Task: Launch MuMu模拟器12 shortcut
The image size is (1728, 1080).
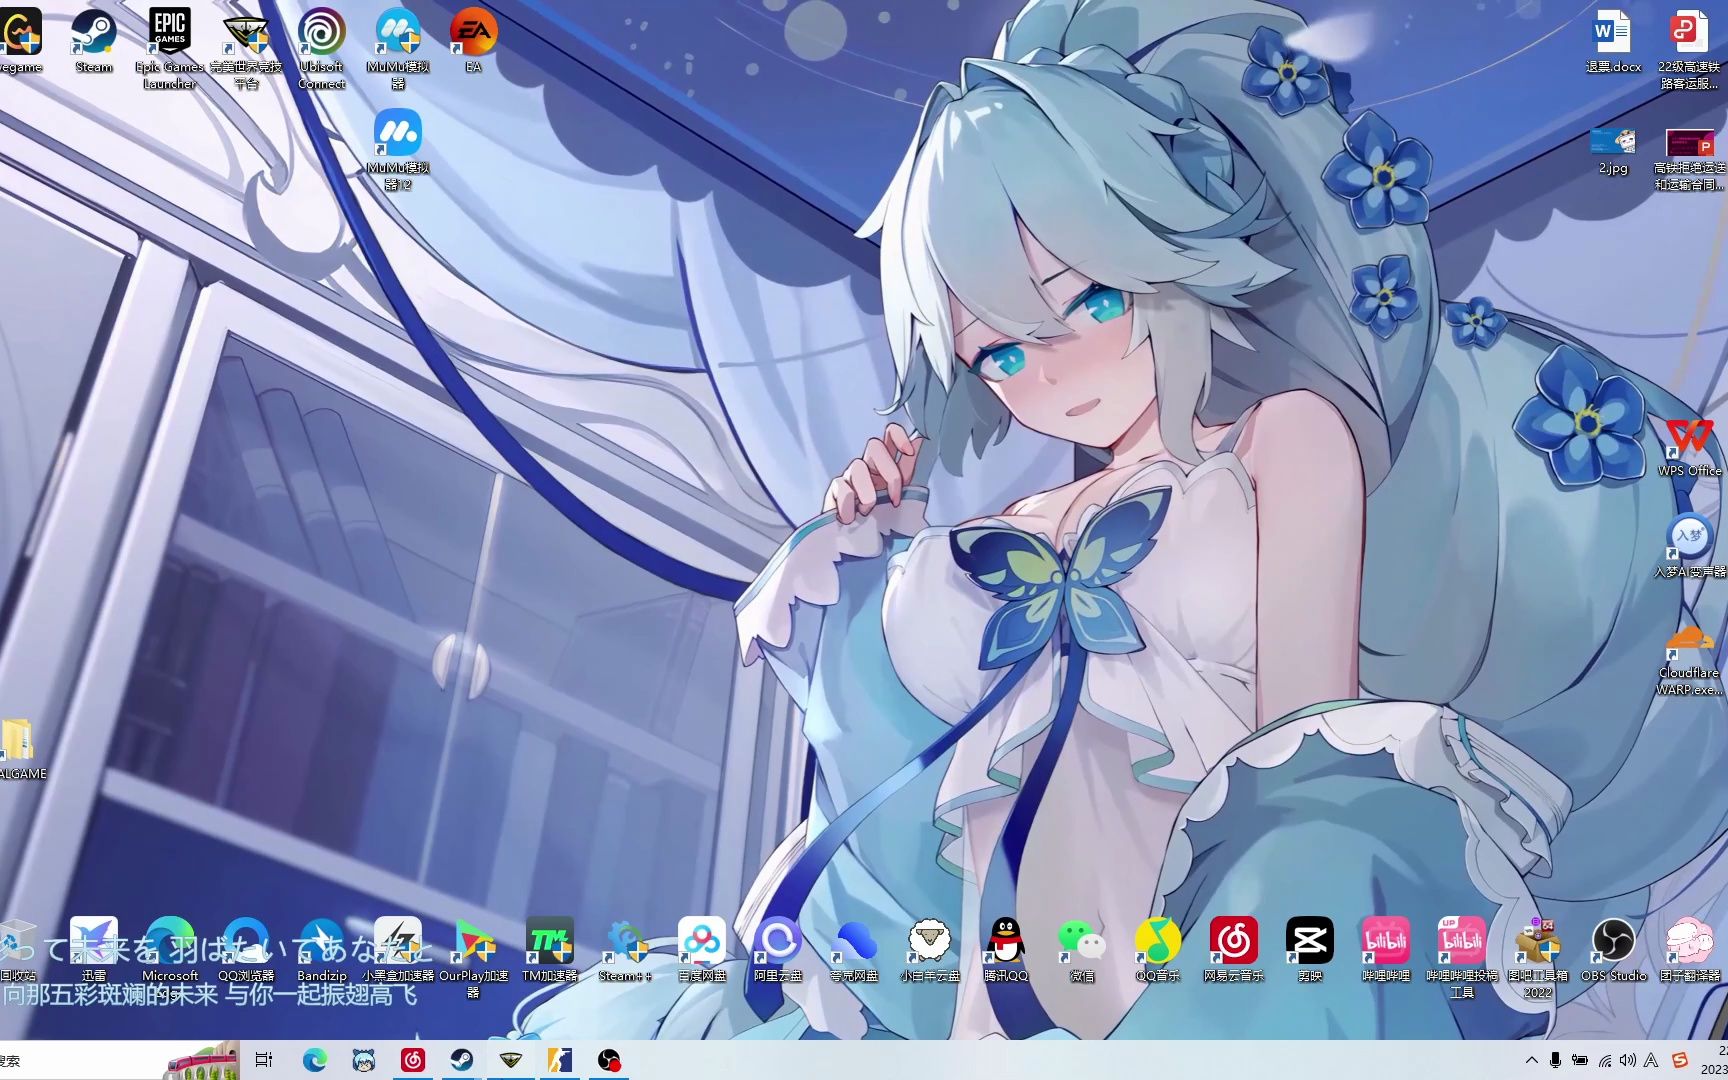Action: (398, 148)
